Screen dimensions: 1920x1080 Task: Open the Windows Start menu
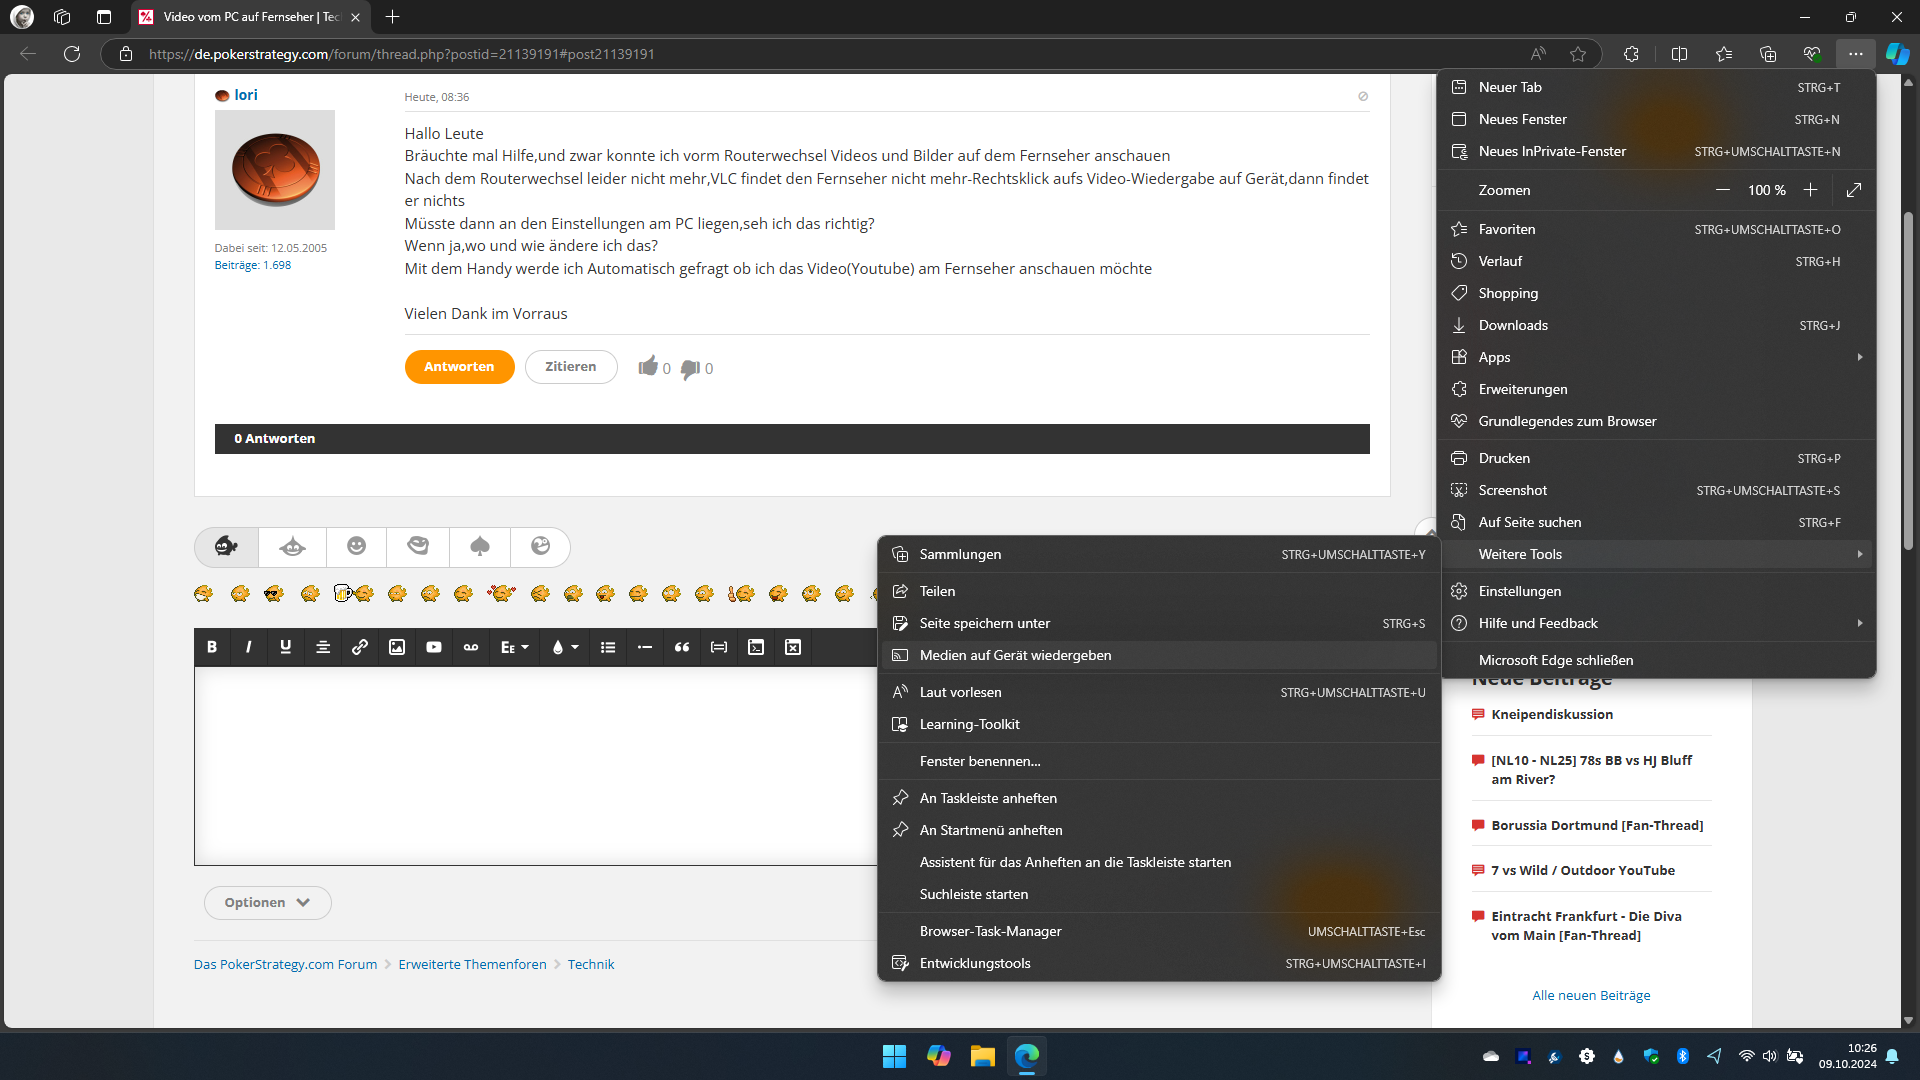click(x=894, y=1056)
